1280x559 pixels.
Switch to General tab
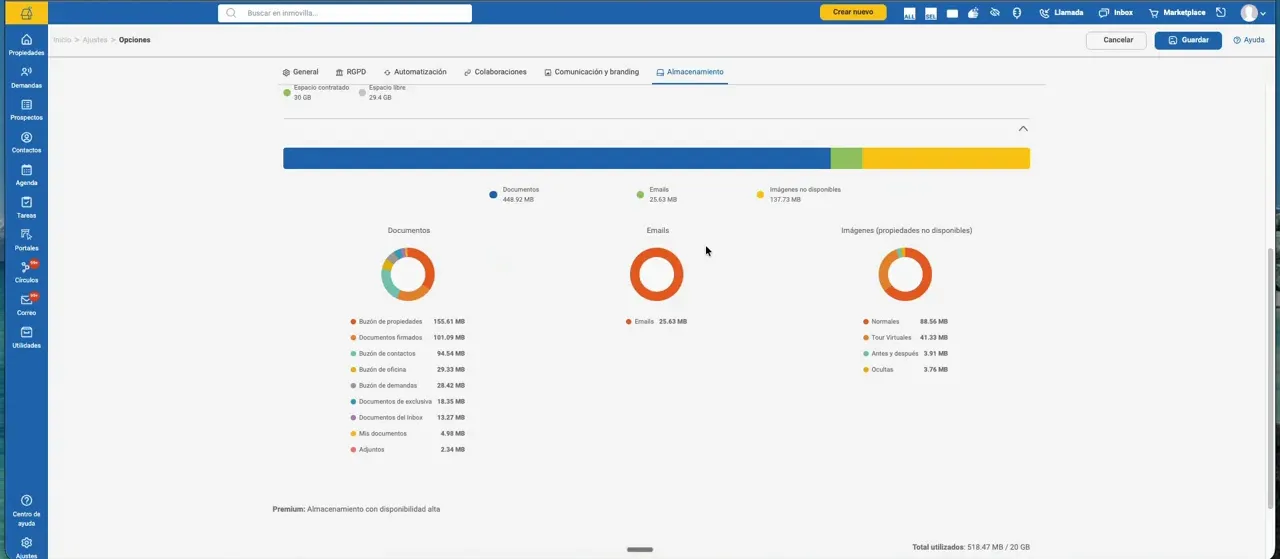300,72
